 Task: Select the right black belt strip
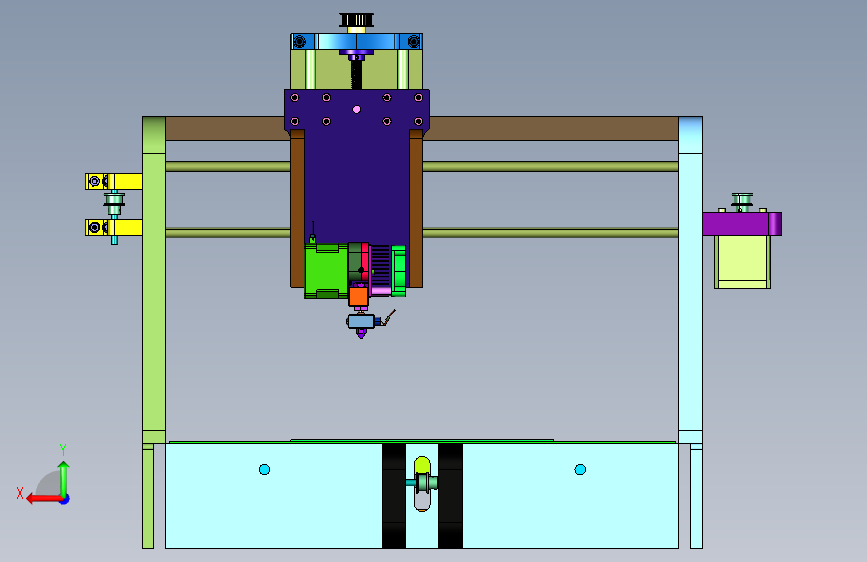450,496
